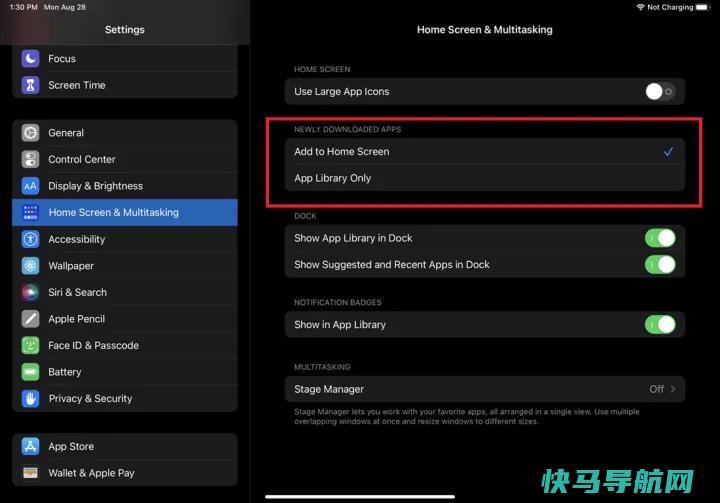Click the Display & Brightness AA icon
This screenshot has height=503, width=720.
pyautogui.click(x=30, y=186)
